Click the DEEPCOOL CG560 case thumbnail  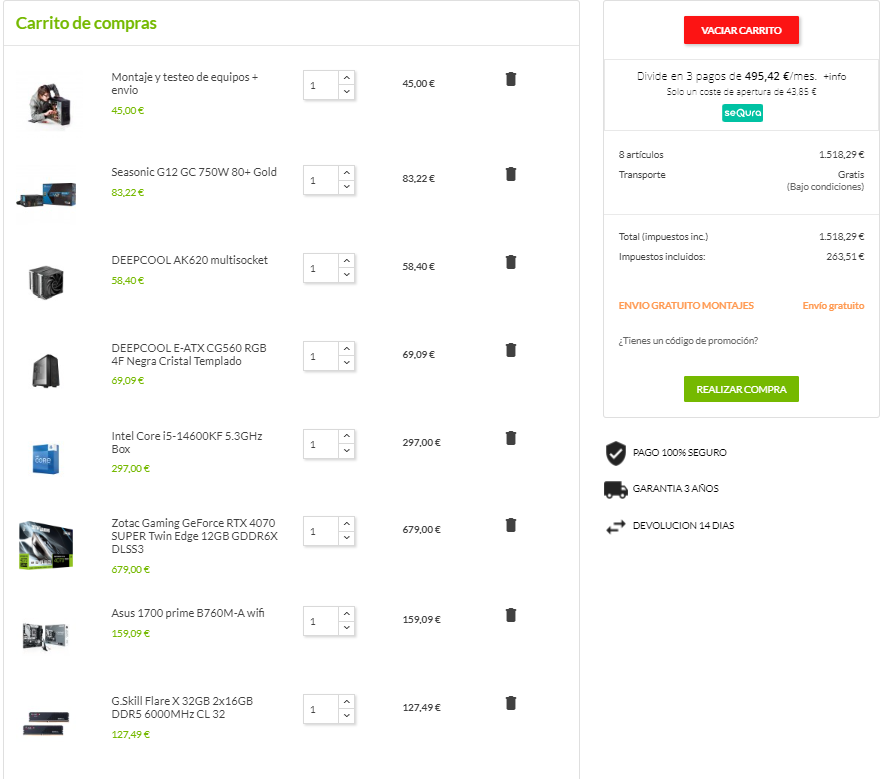tap(46, 371)
